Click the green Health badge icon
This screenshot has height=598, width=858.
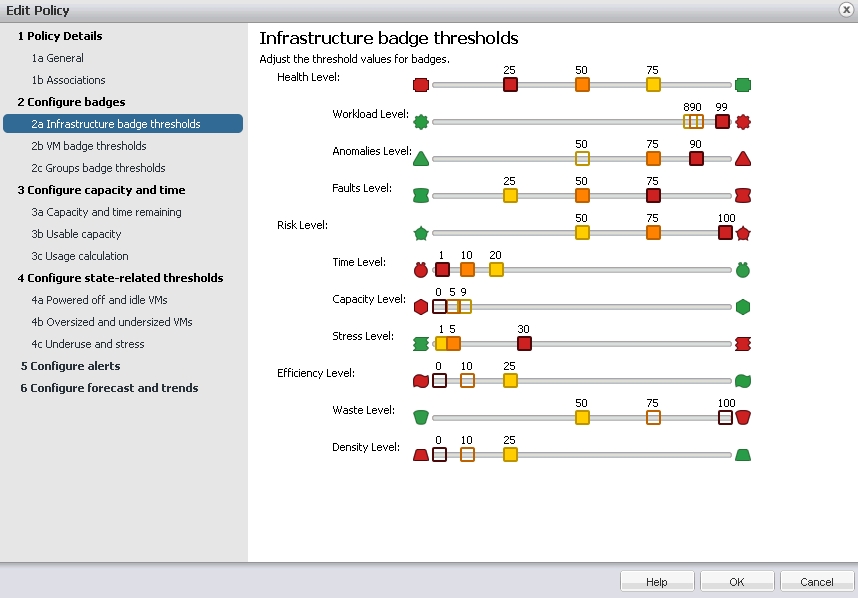tap(743, 85)
